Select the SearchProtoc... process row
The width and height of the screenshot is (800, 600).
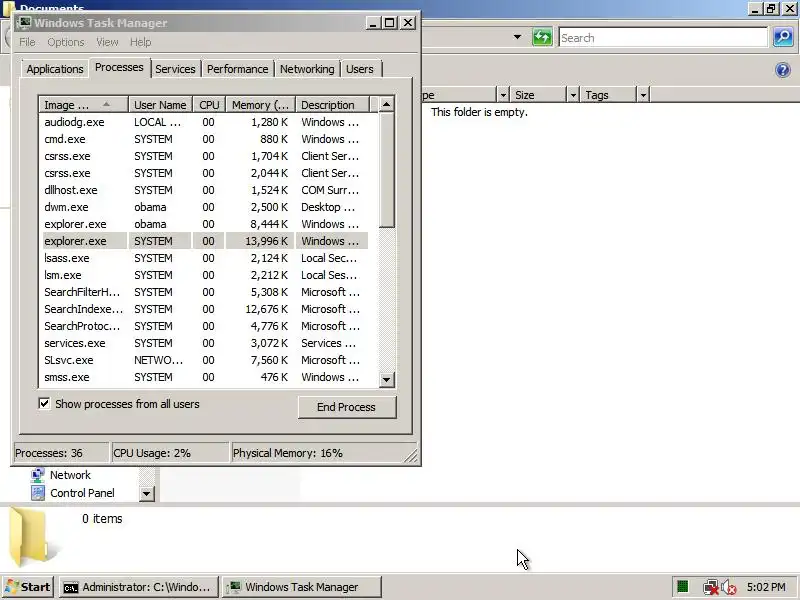pyautogui.click(x=205, y=326)
